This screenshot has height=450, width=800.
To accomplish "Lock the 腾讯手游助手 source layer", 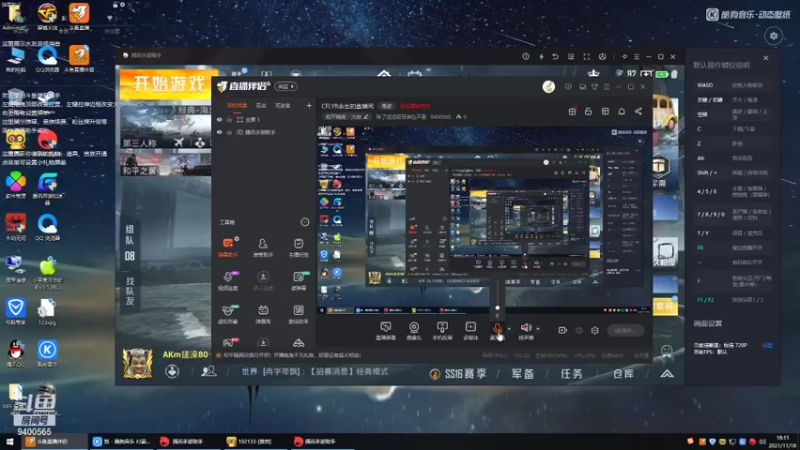I will tap(230, 132).
